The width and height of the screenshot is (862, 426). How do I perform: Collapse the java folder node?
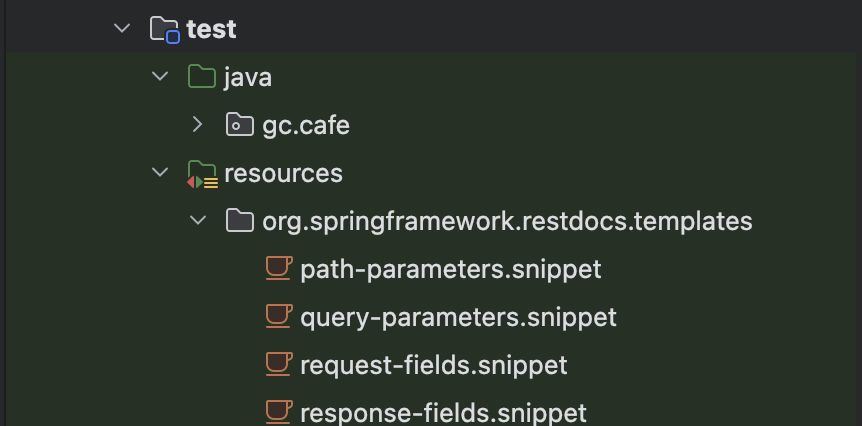click(160, 77)
